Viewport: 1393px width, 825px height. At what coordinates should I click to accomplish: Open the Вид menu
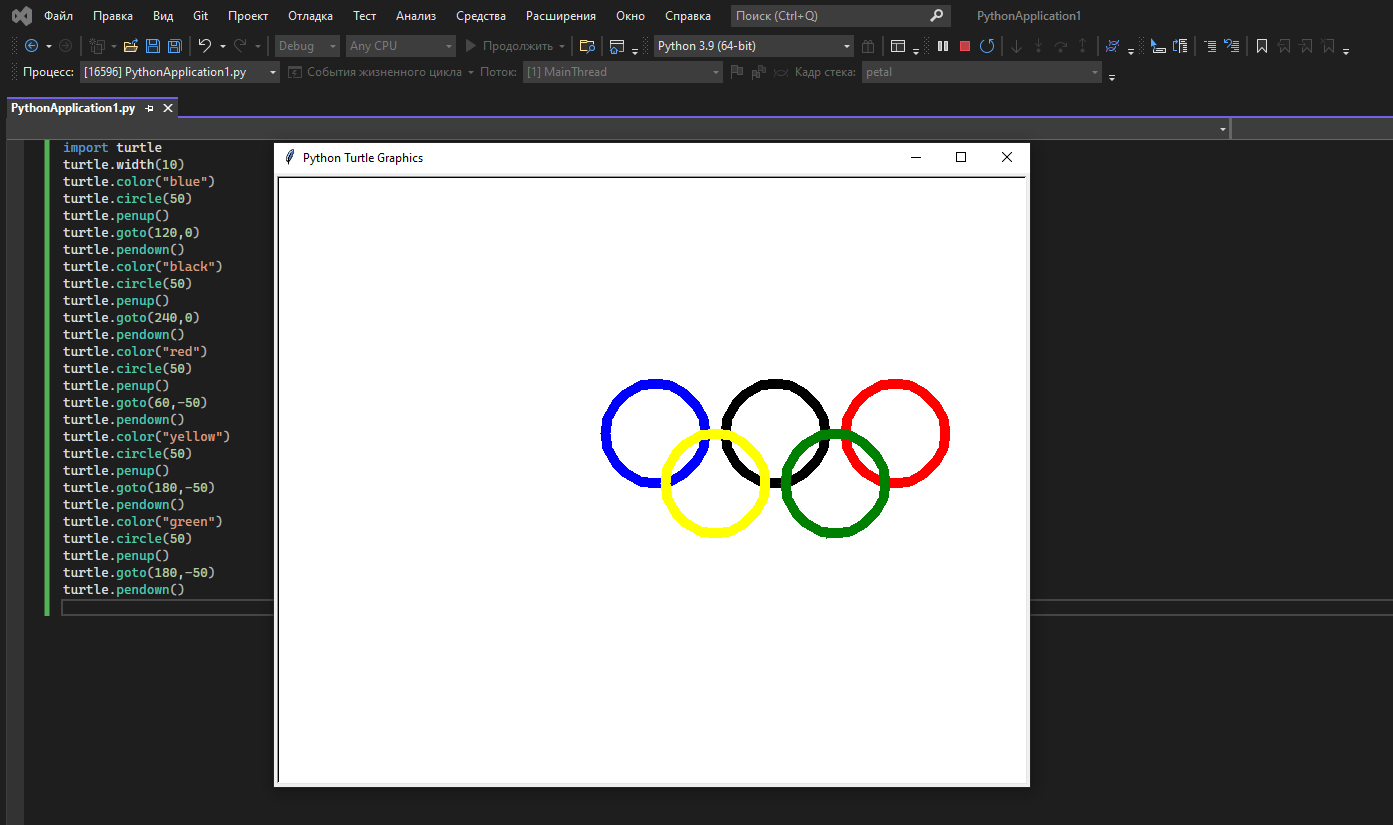[x=163, y=16]
